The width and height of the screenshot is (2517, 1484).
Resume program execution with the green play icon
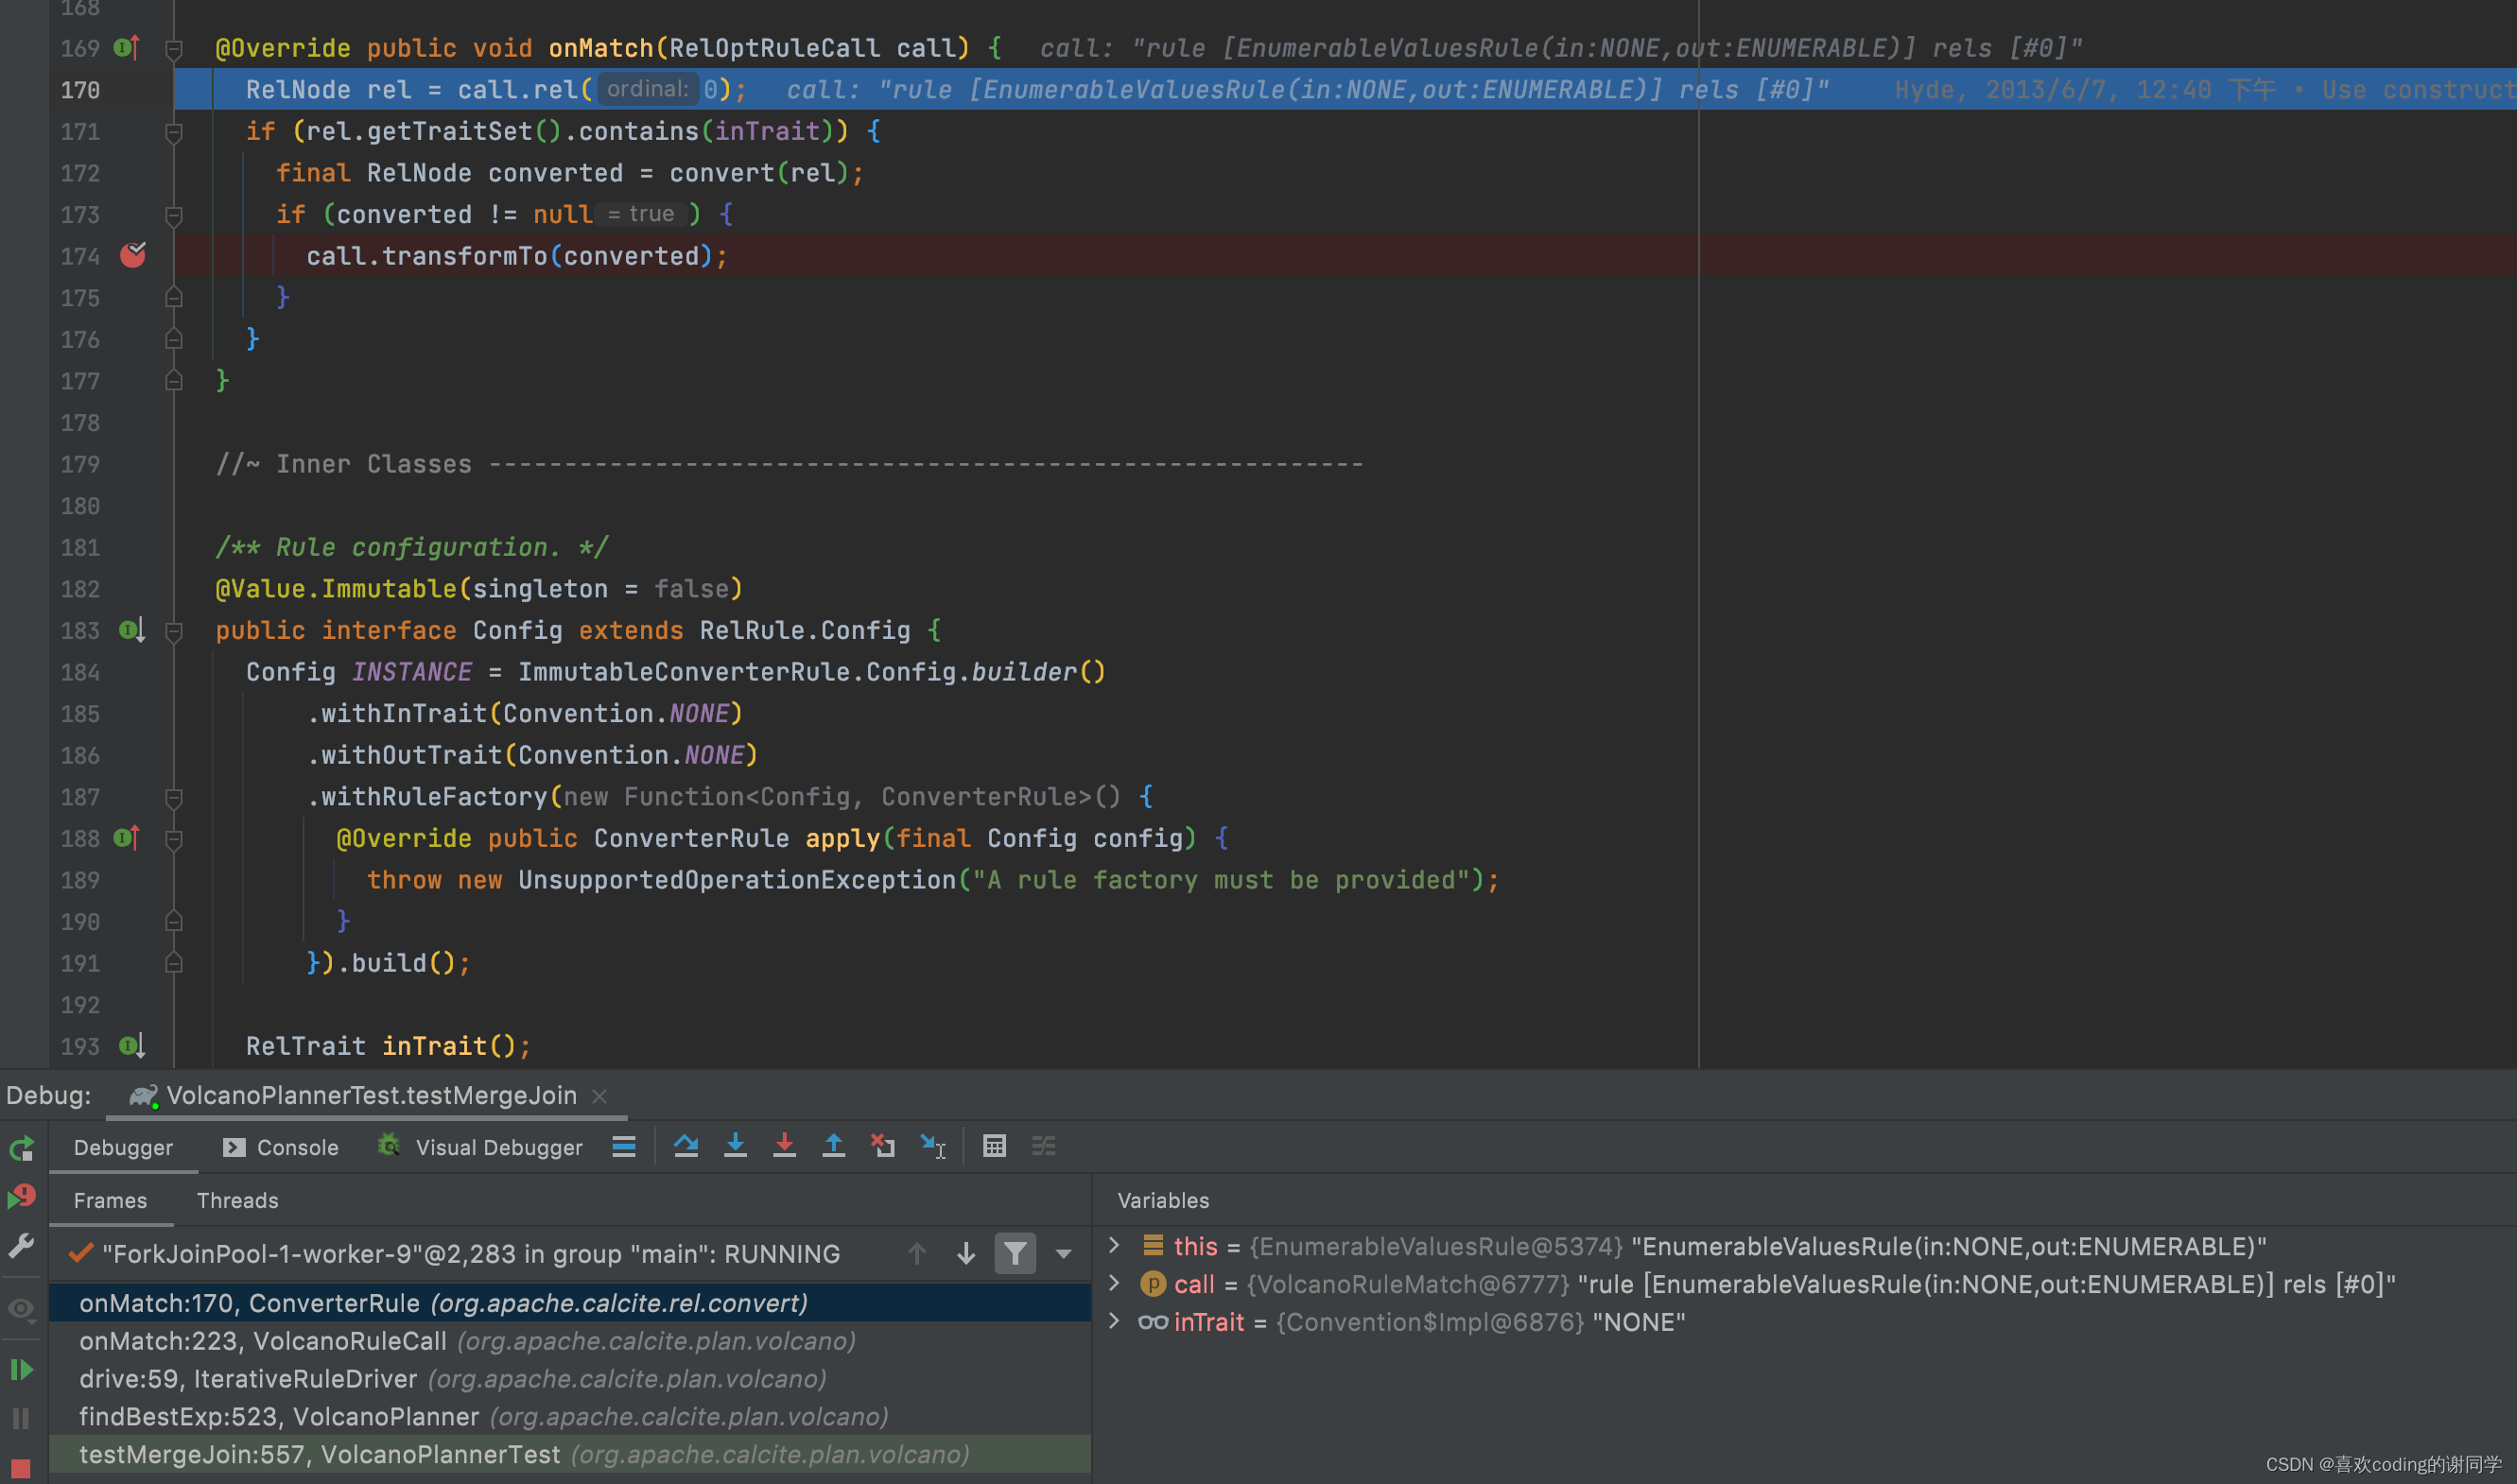tap(21, 1369)
